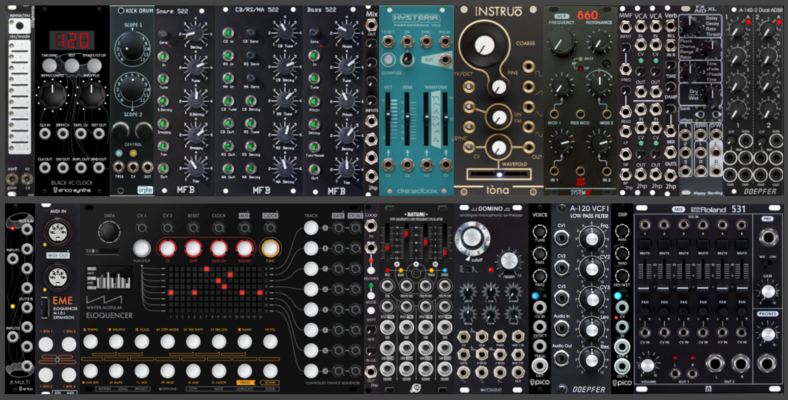Click the SCOPE 2 knob on Kick Drum
Image resolution: width=788 pixels, height=400 pixels.
coord(133,91)
